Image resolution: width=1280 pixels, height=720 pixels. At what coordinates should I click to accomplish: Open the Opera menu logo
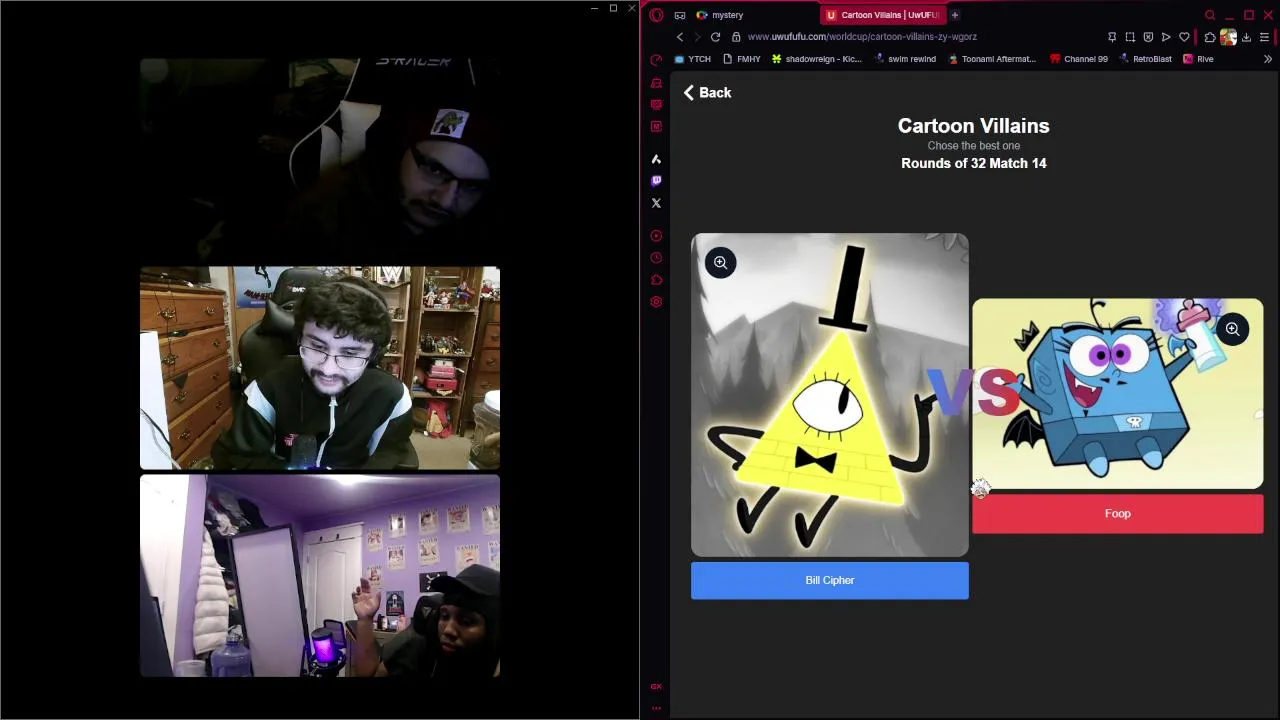click(656, 15)
